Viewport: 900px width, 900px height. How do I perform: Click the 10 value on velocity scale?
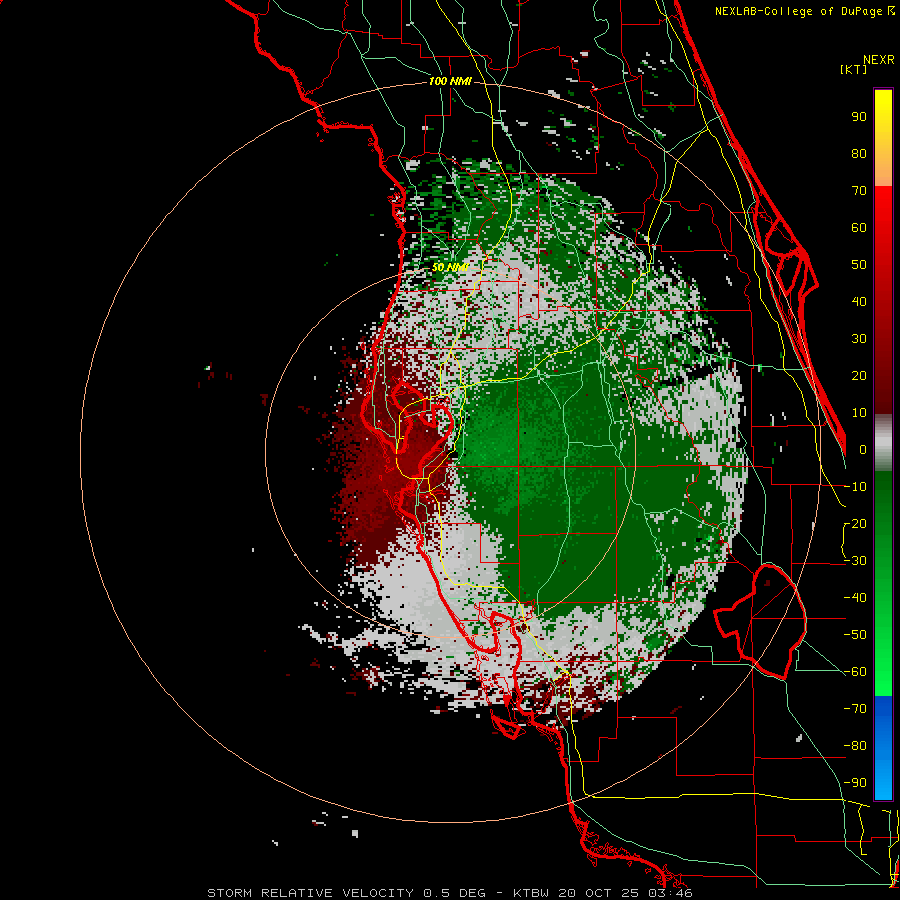pyautogui.click(x=859, y=413)
